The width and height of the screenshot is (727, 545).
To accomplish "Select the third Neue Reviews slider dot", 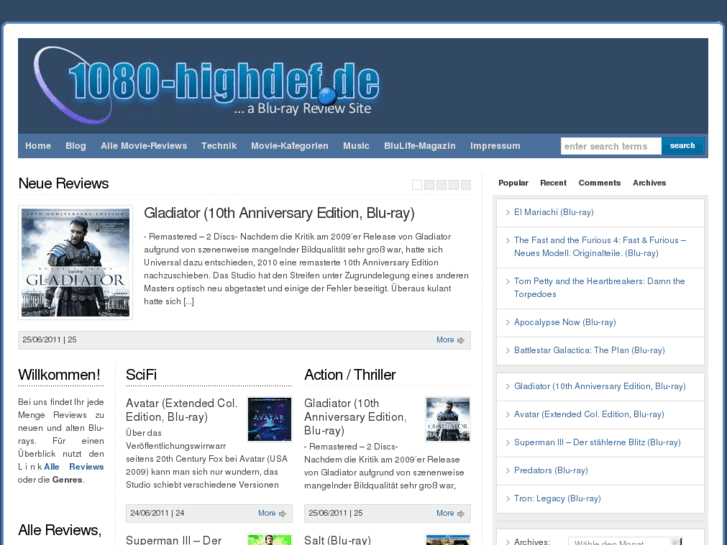I will pyautogui.click(x=441, y=185).
